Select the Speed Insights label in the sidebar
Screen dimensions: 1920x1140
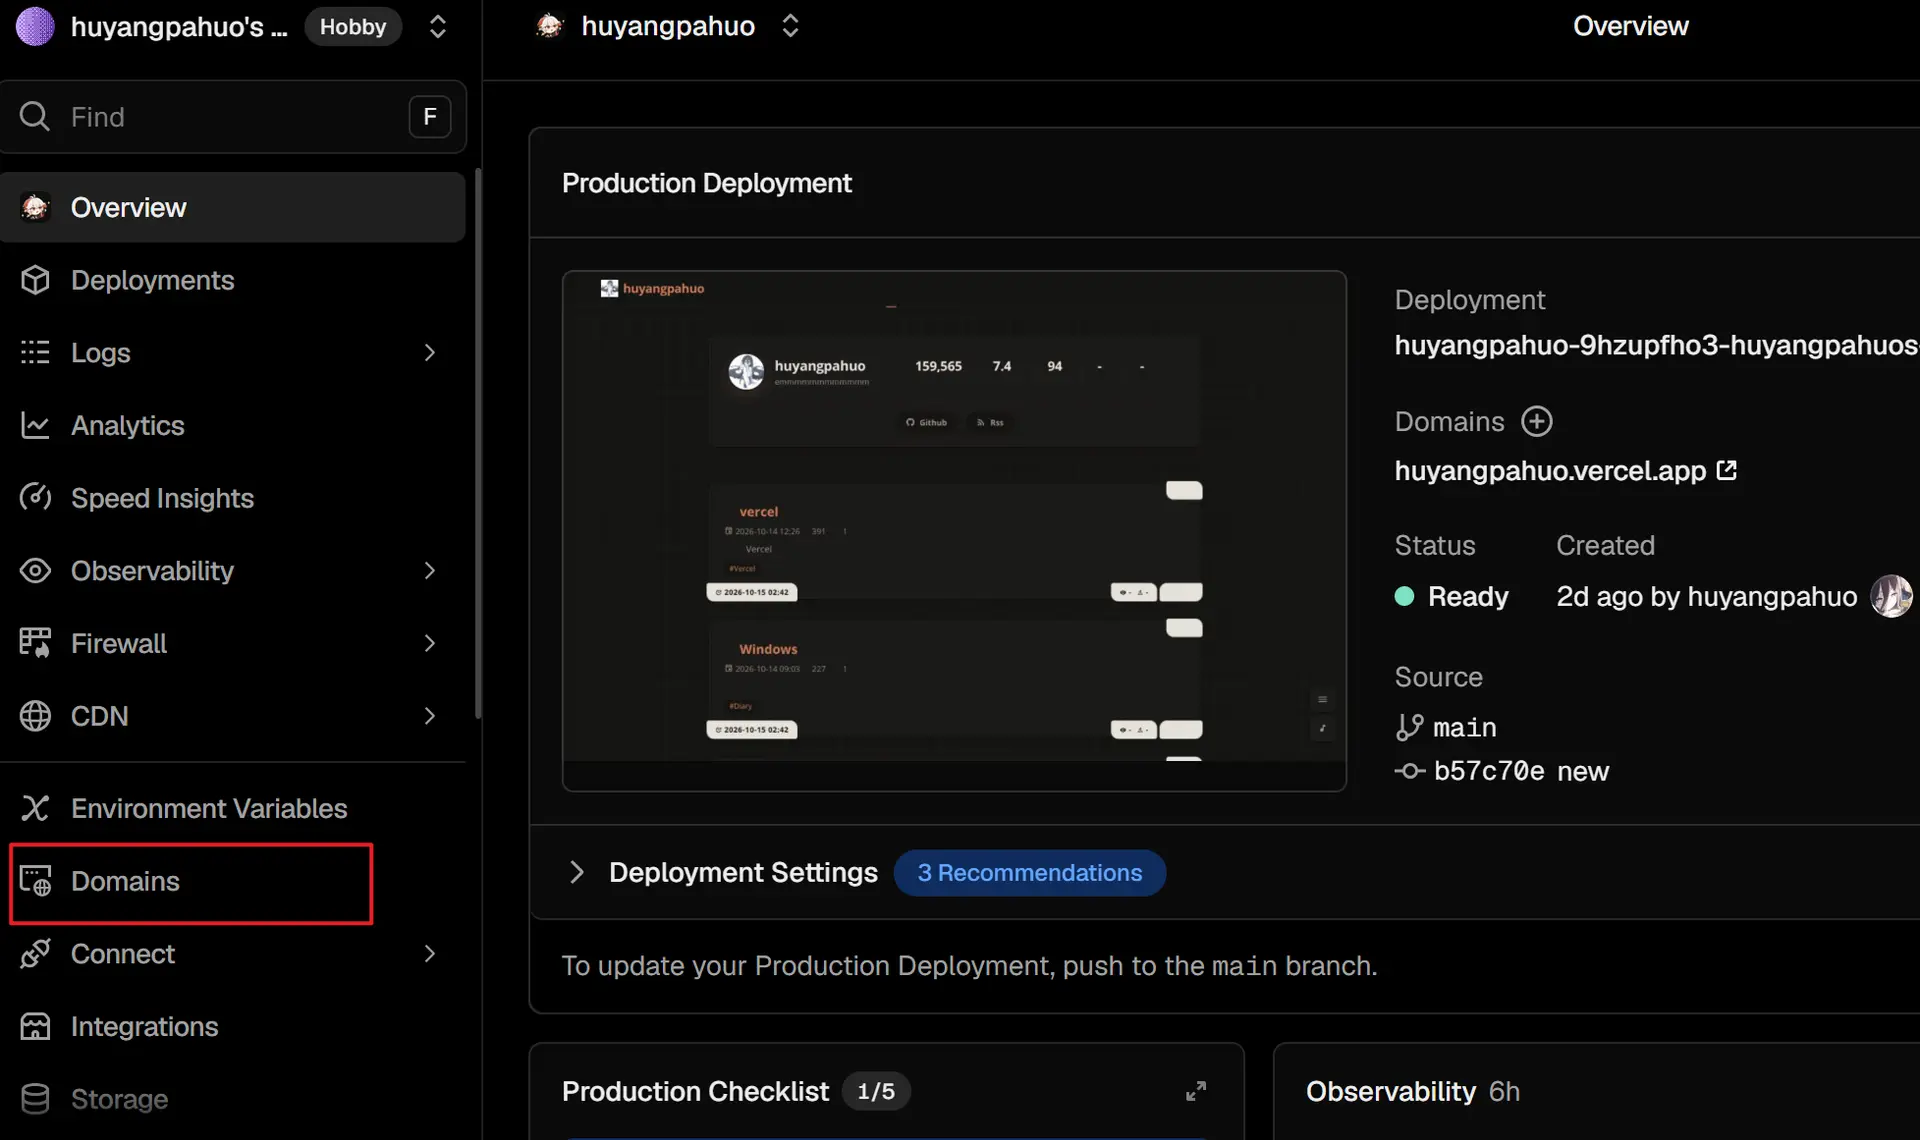click(162, 498)
